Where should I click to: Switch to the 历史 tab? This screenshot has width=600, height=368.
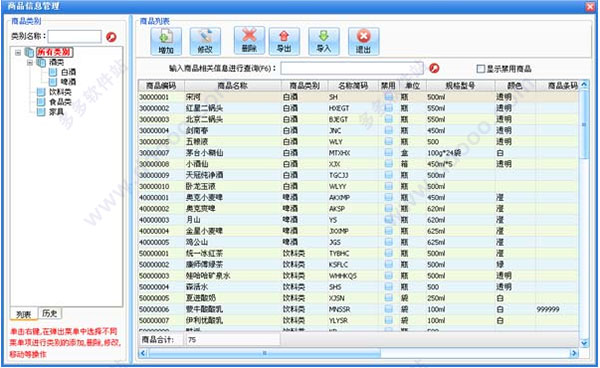(x=50, y=314)
